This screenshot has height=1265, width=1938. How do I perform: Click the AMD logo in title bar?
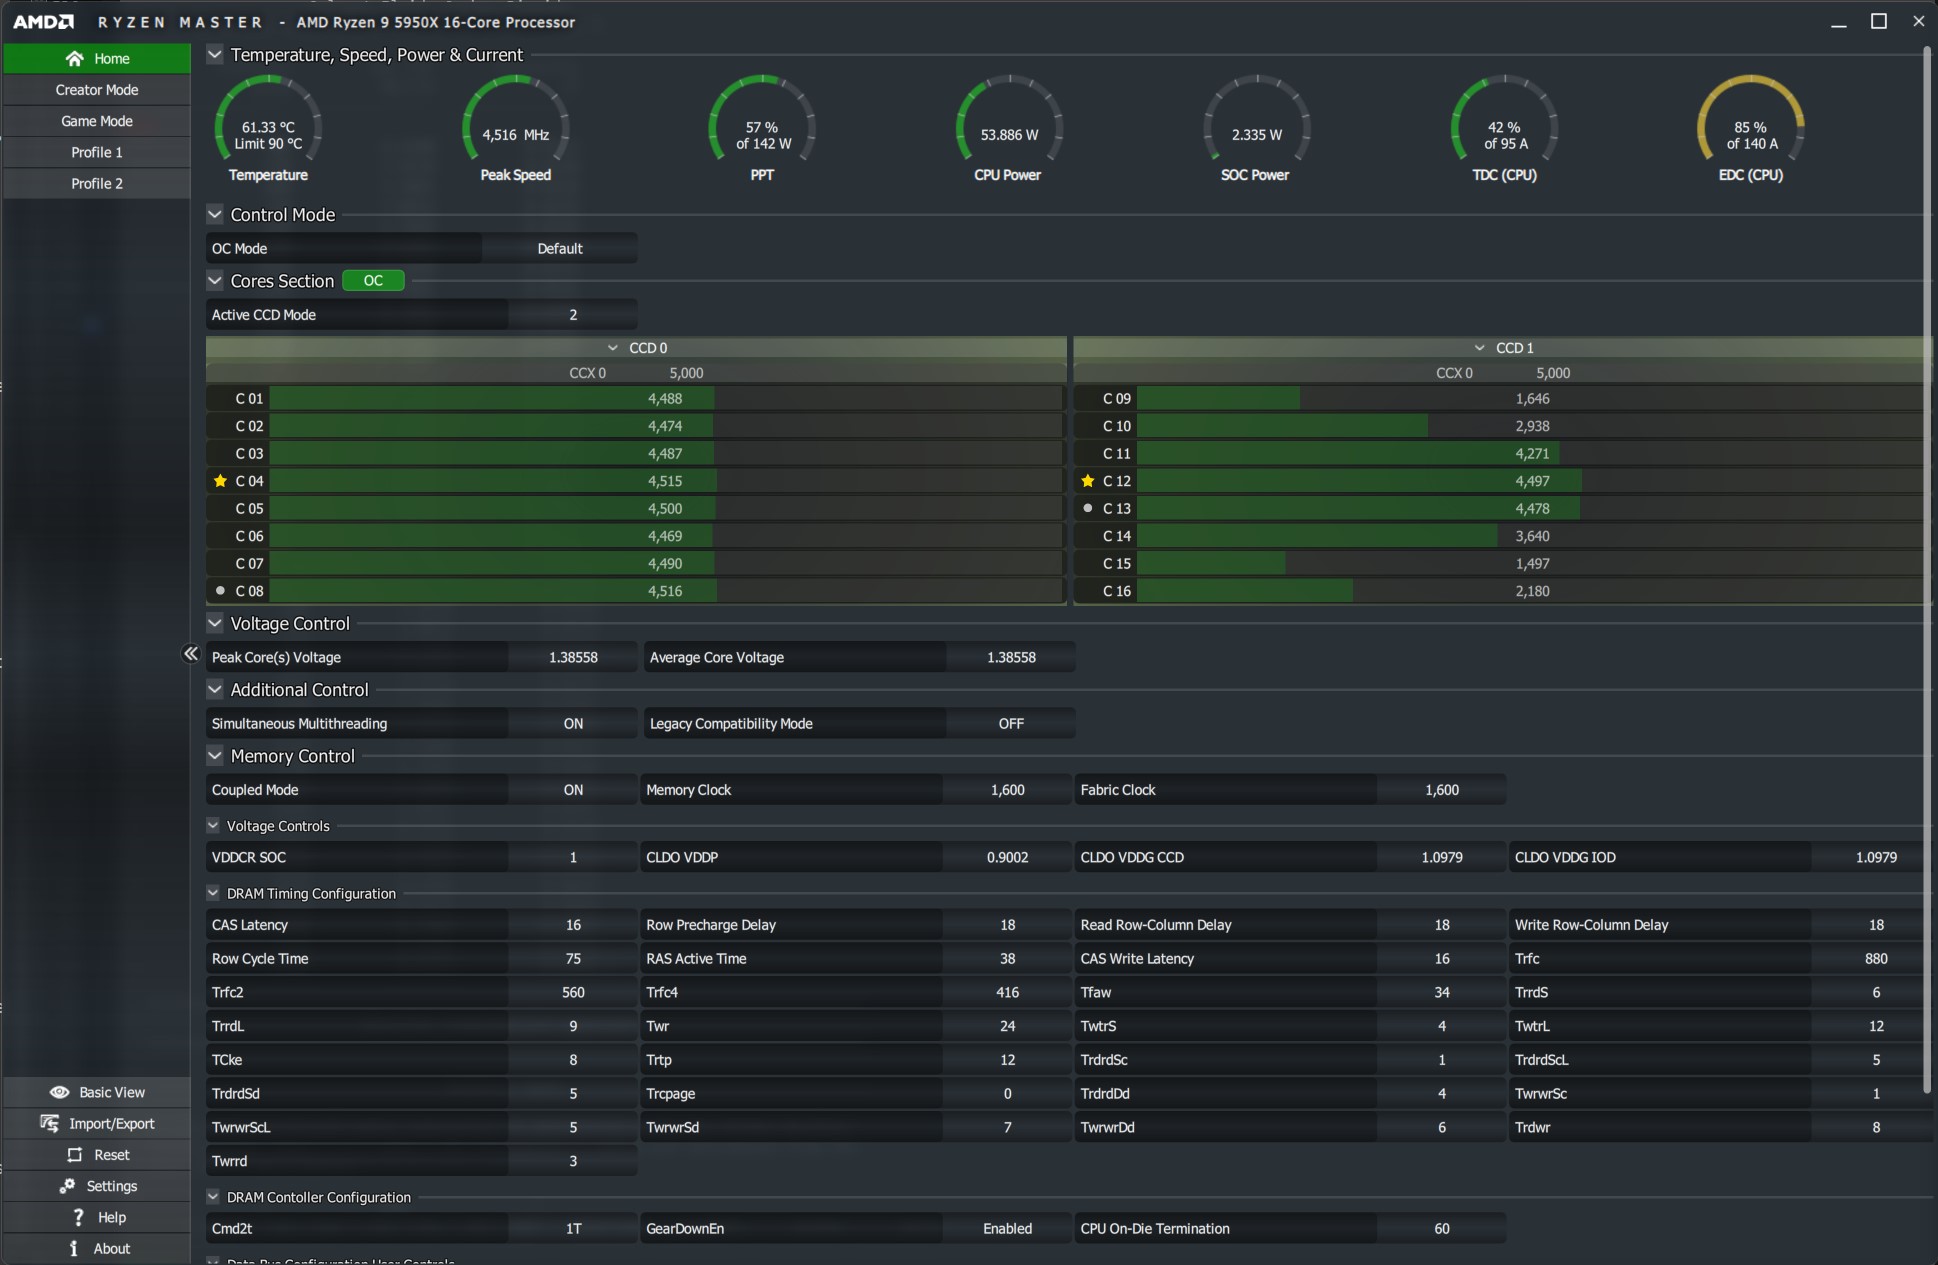pos(42,21)
